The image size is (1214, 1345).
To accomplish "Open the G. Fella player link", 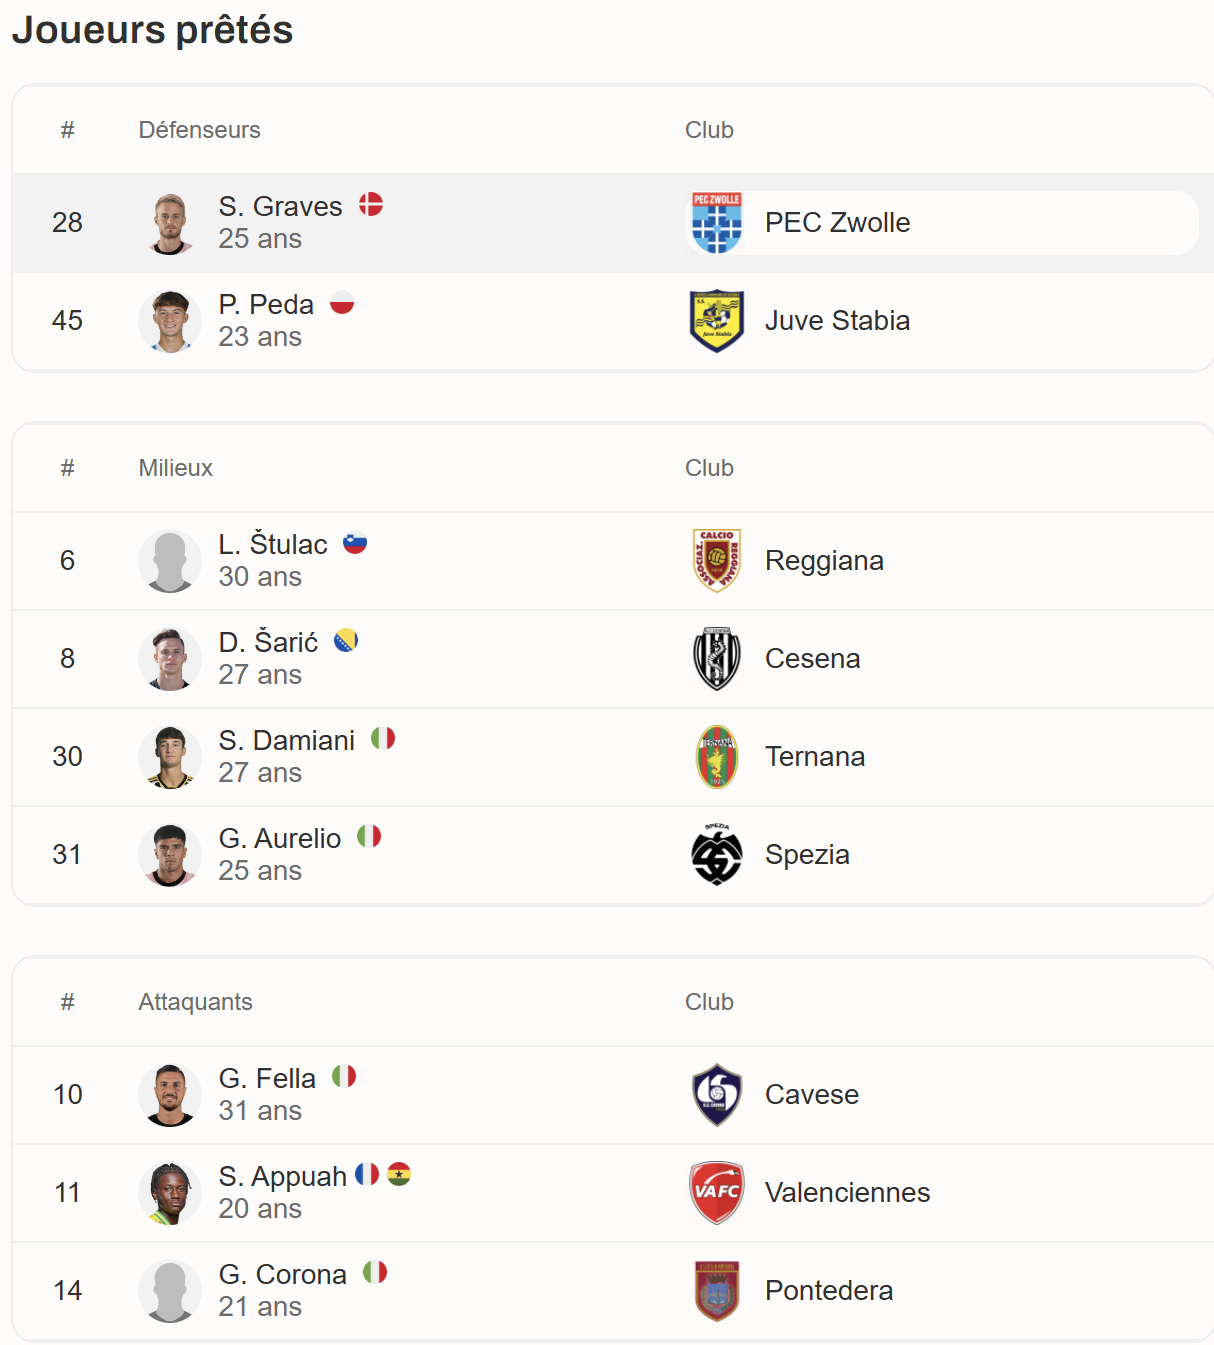I will click(x=267, y=1079).
